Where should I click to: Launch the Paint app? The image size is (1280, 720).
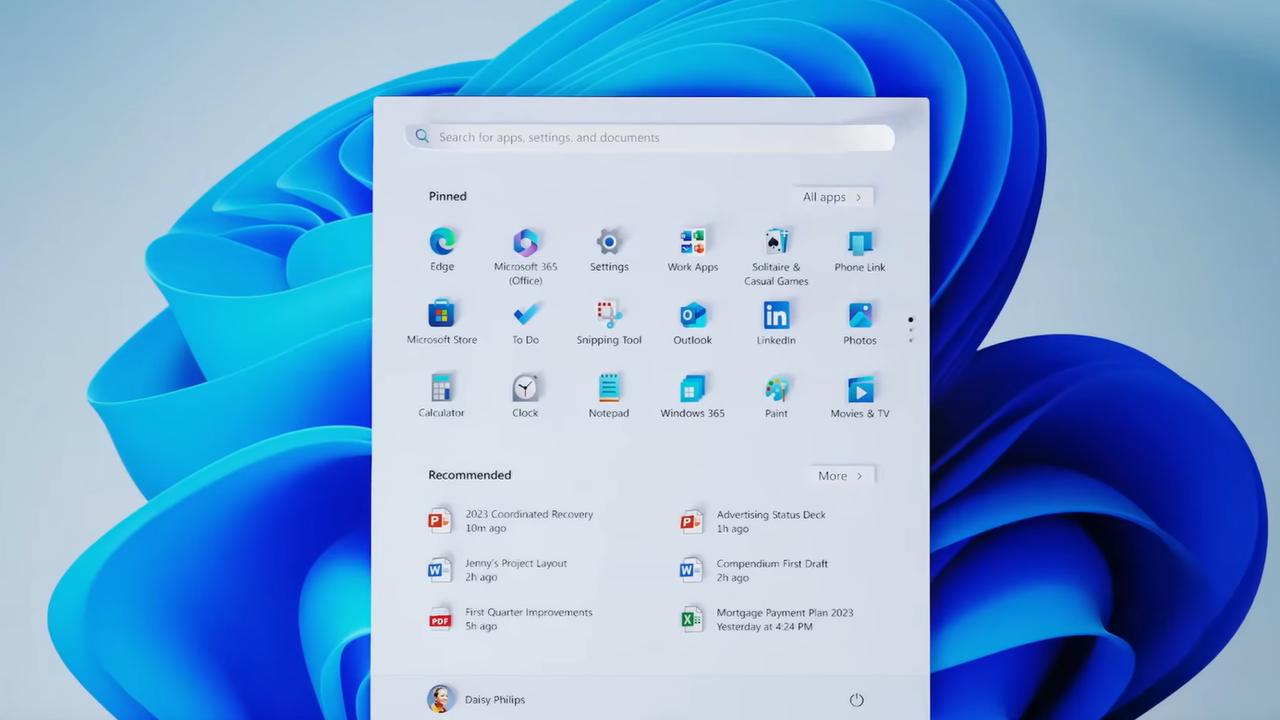point(776,396)
